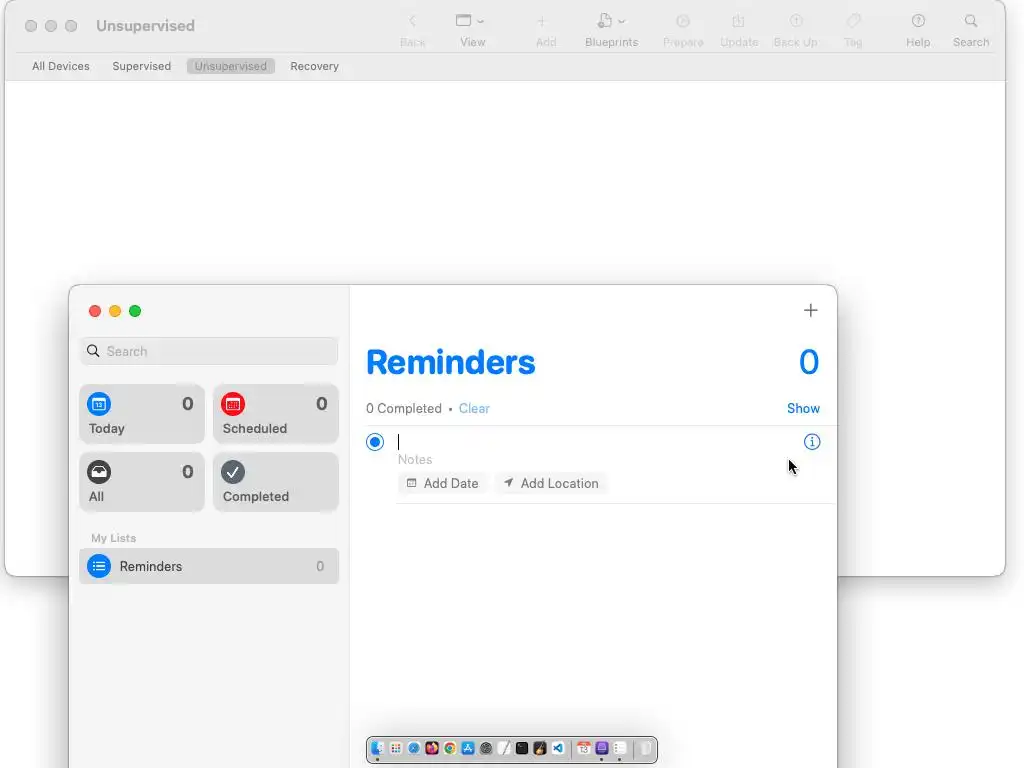Open Help in the Configurator toolbar
The height and width of the screenshot is (768, 1024).
(918, 30)
